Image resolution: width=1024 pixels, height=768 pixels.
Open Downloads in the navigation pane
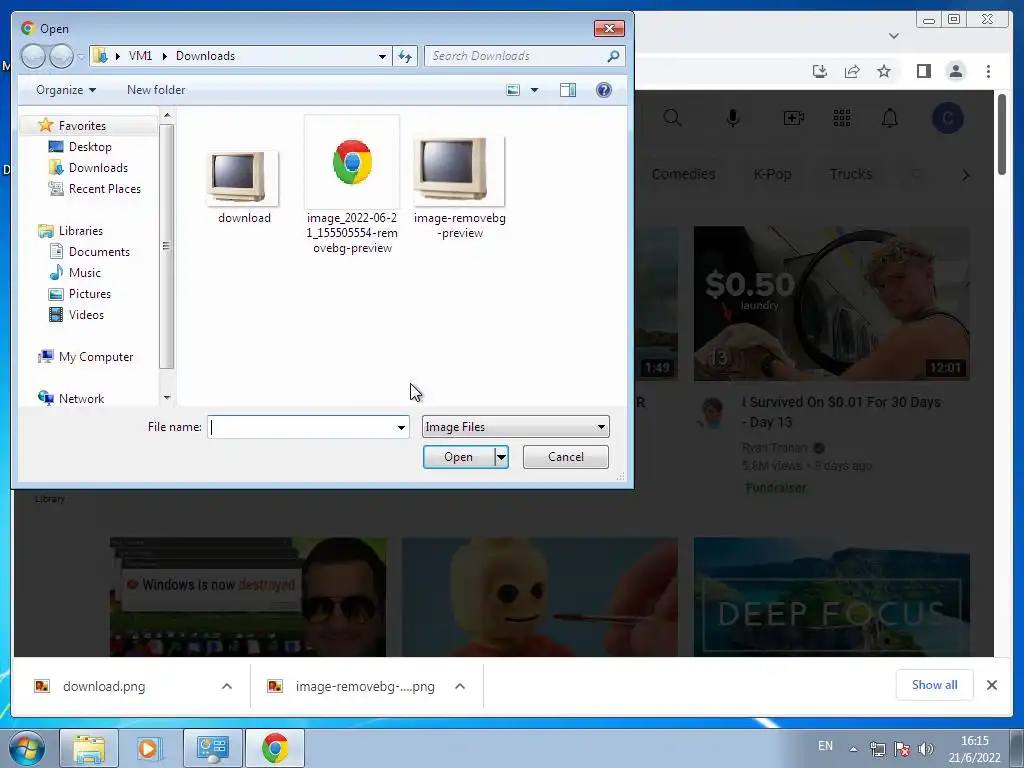click(98, 168)
